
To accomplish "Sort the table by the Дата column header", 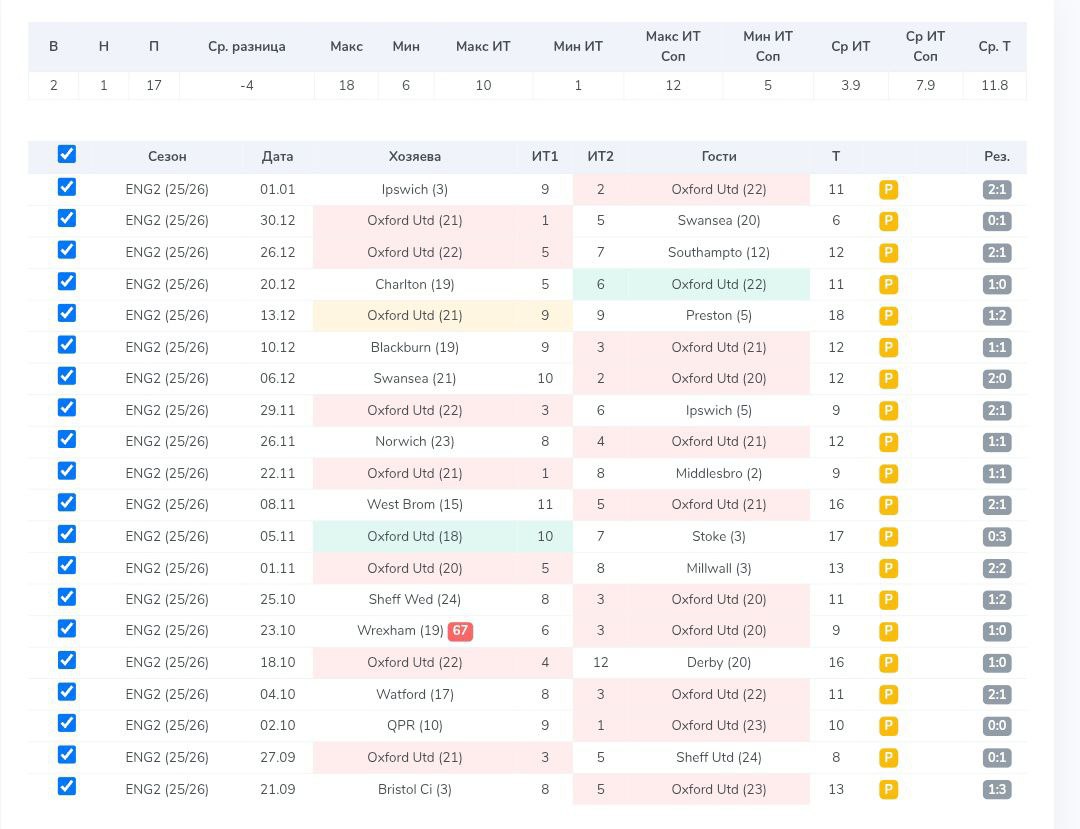I will click(x=277, y=156).
